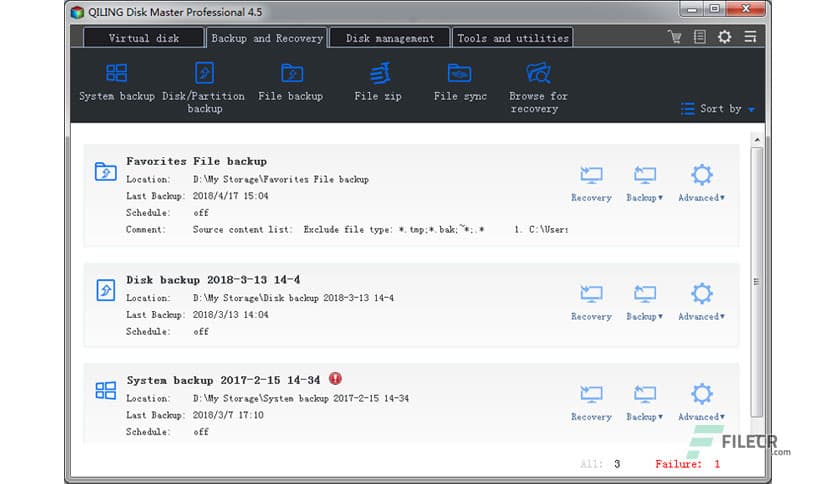
Task: Click last backup time '2018/3/13 14:04'
Action: tap(230, 314)
